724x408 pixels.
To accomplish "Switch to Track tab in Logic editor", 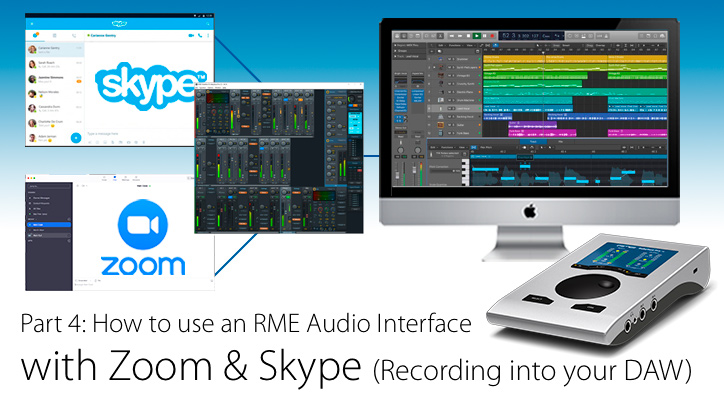I will point(533,142).
